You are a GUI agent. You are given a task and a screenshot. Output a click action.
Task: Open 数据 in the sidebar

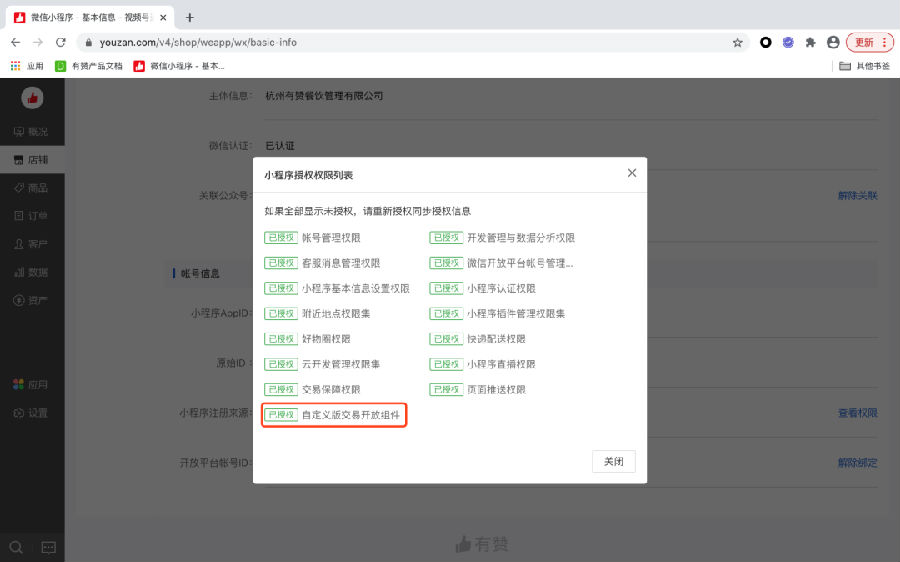click(x=32, y=272)
